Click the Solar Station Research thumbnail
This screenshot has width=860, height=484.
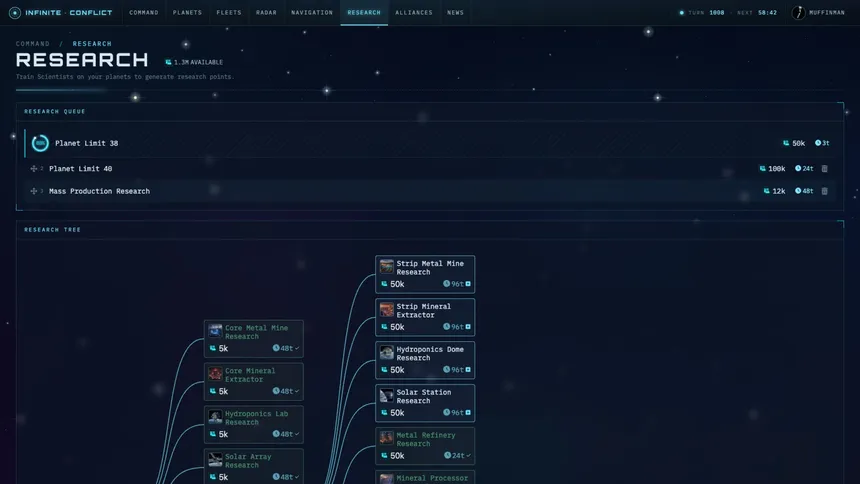coord(387,395)
